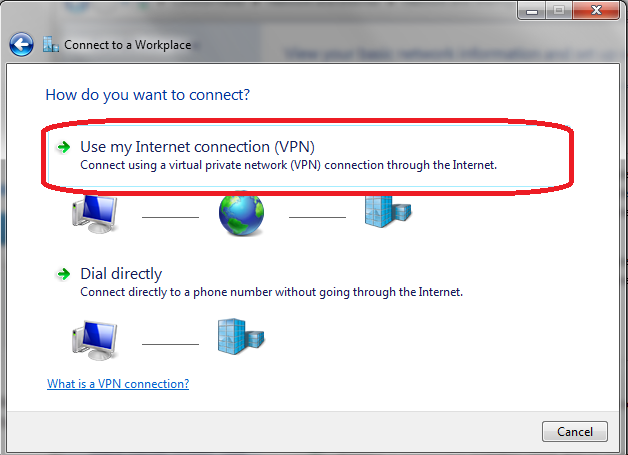The height and width of the screenshot is (455, 628).
Task: Minimize the Connect to a Workplace window
Action: tap(532, 10)
